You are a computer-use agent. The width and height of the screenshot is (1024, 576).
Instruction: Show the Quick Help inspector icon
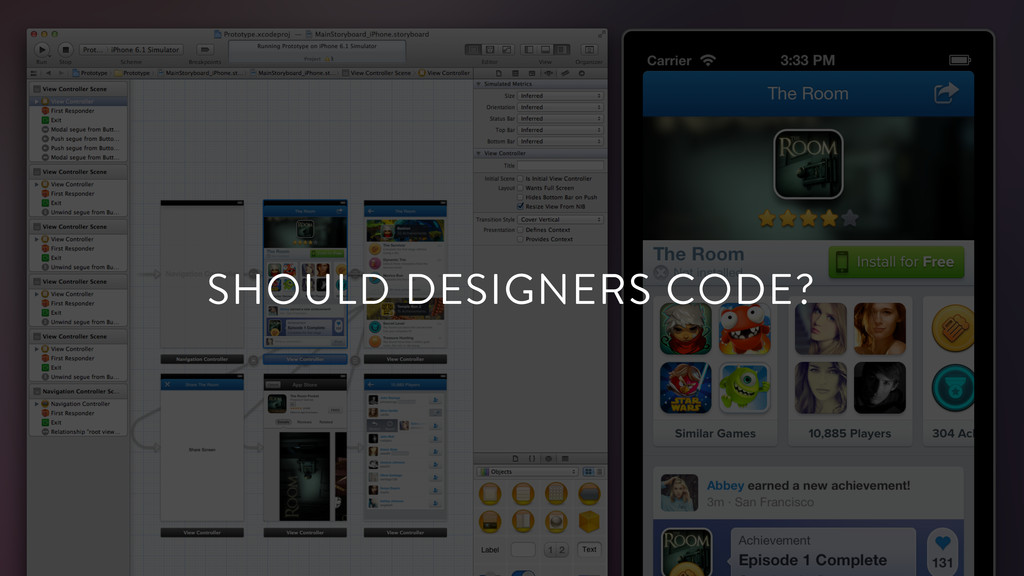pyautogui.click(x=515, y=73)
